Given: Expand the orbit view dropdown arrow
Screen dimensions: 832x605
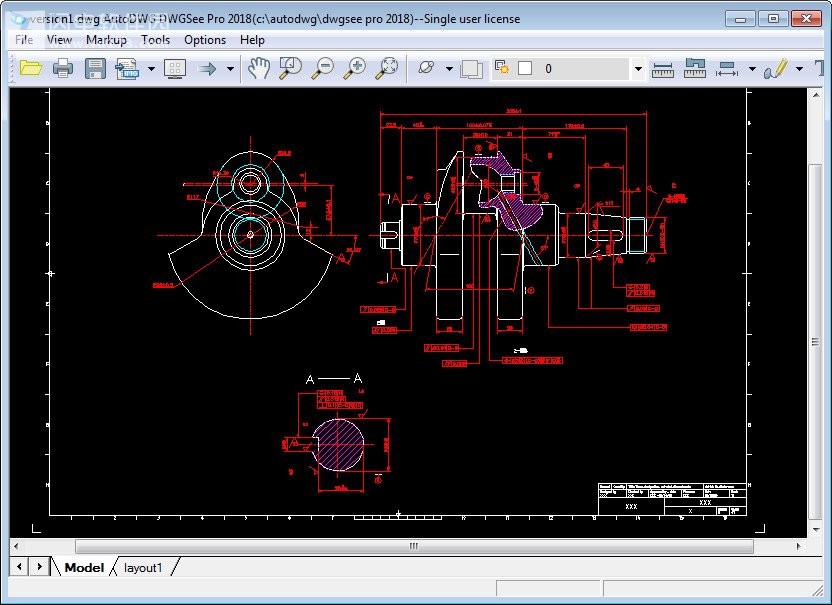Looking at the screenshot, I should point(449,68).
